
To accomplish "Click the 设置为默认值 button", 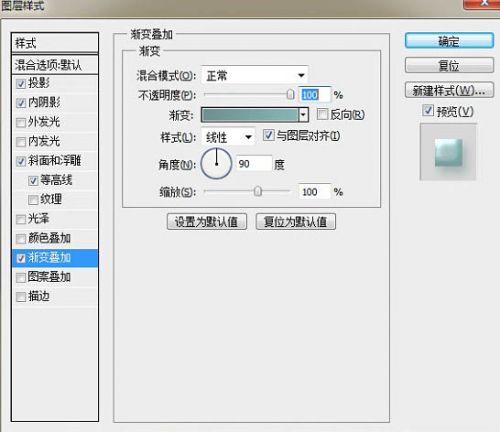I will point(207,222).
